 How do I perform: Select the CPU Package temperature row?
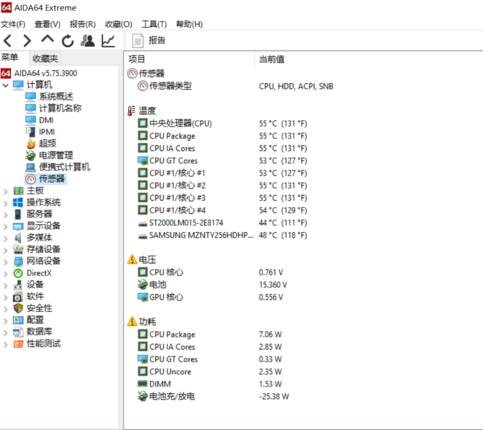tap(222, 136)
